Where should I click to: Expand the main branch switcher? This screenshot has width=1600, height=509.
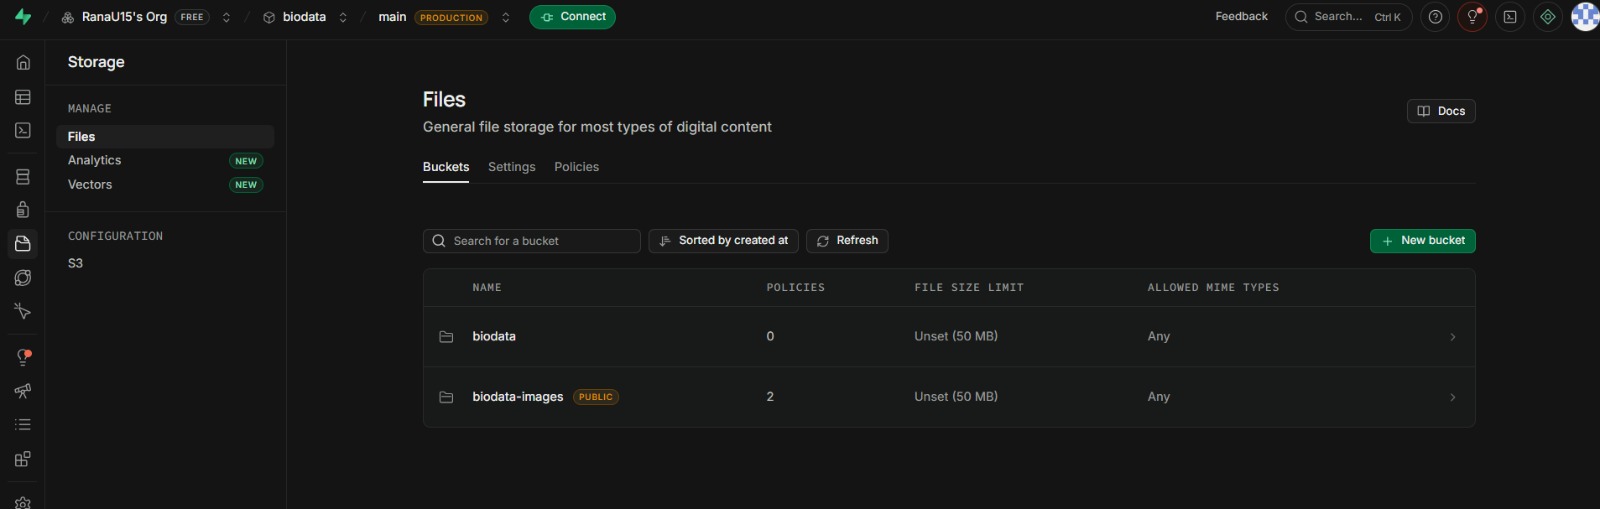(505, 17)
